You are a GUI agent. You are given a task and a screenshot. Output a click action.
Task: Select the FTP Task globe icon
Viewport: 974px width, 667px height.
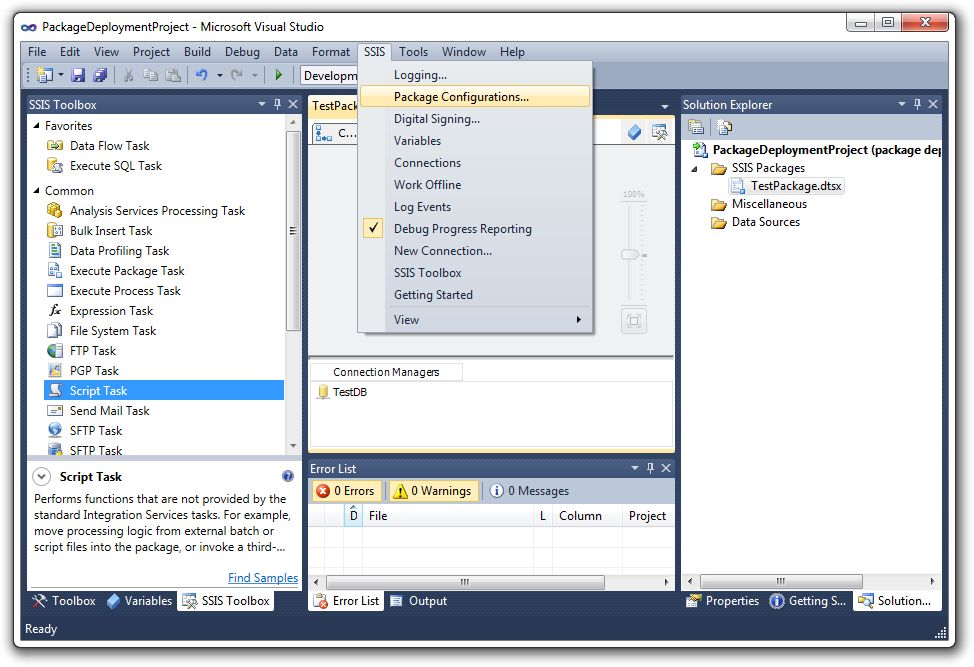(x=55, y=350)
